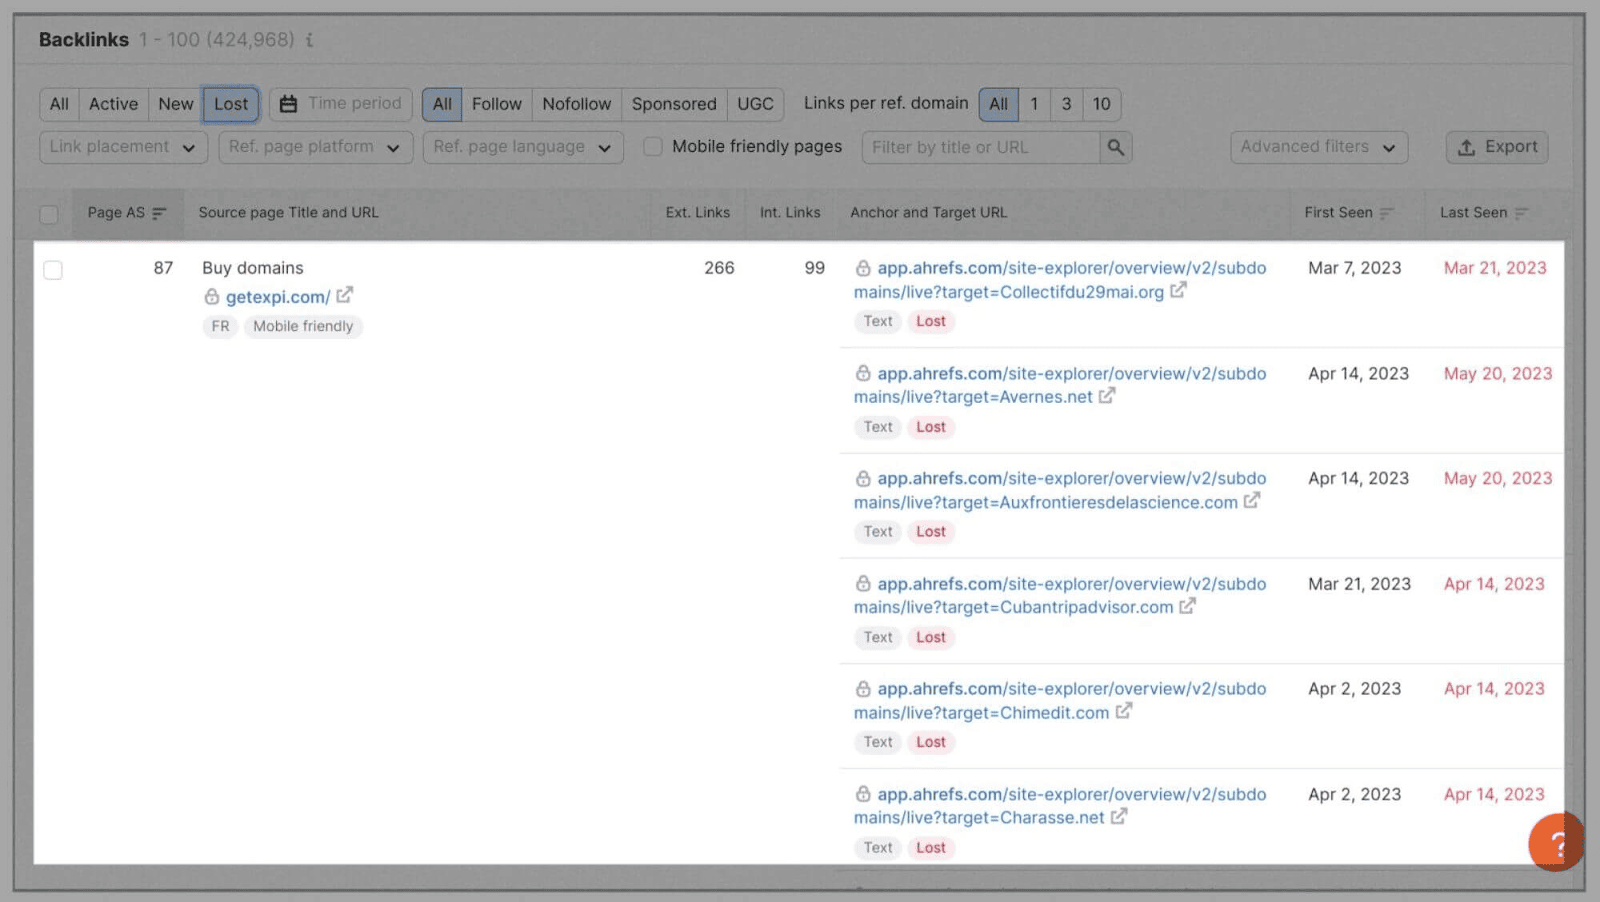Click the info icon next to Backlinks count
This screenshot has width=1600, height=902.
[x=308, y=41]
